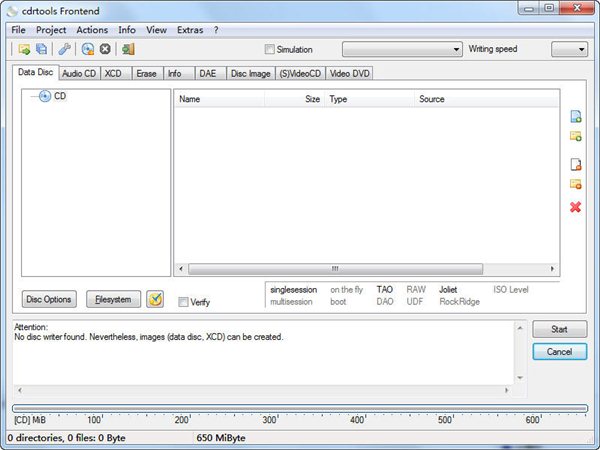Open the Actions menu
The image size is (600, 450).
pos(92,30)
